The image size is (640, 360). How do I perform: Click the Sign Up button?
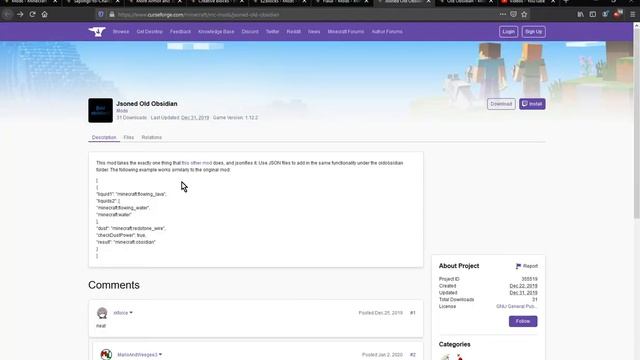[x=533, y=31]
